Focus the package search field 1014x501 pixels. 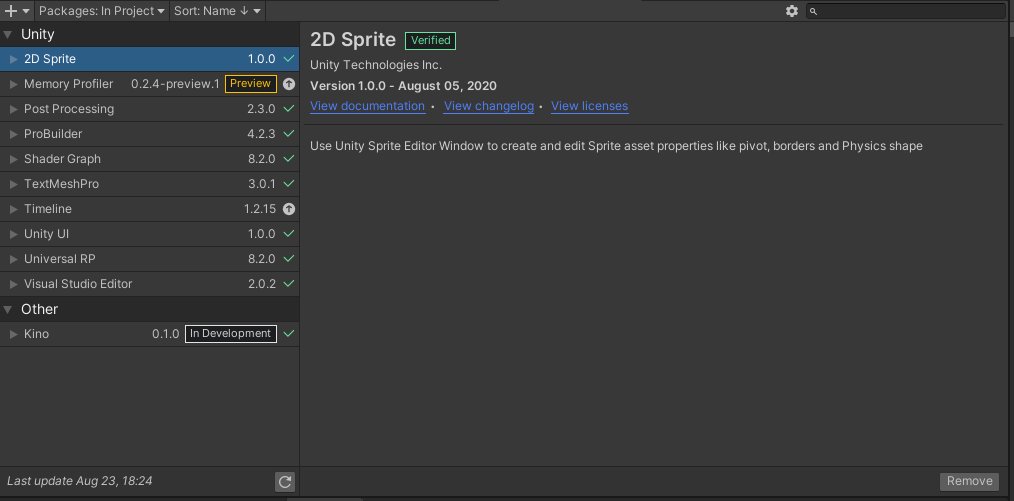910,11
